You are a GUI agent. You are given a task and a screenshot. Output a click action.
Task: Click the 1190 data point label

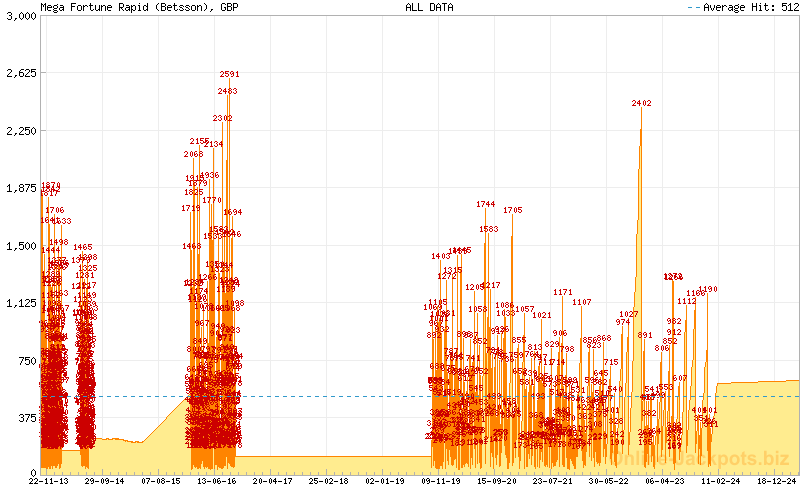click(708, 289)
